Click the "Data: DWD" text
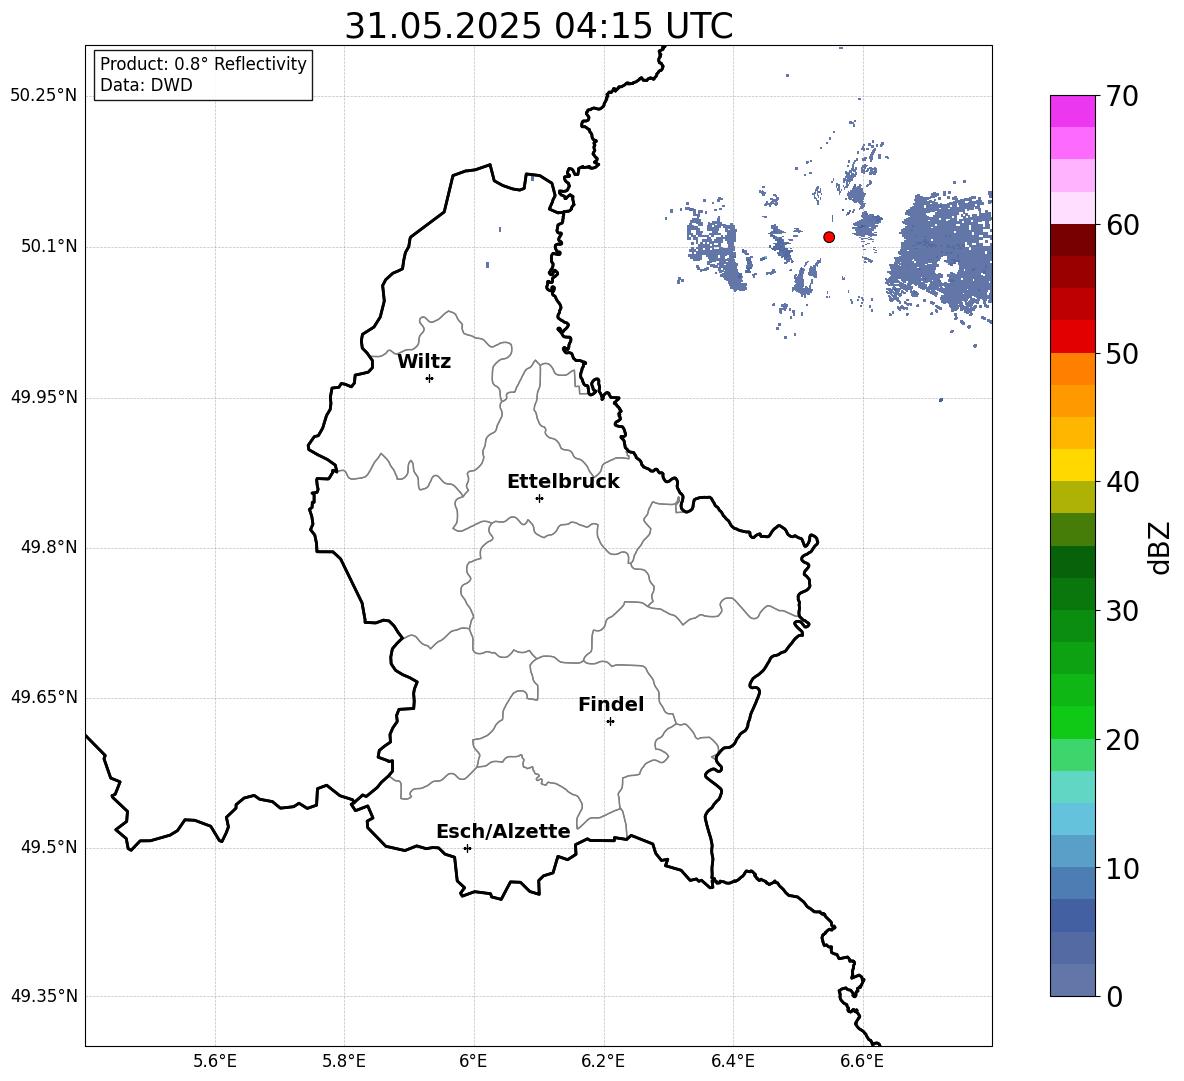The image size is (1184, 1081). [x=146, y=85]
